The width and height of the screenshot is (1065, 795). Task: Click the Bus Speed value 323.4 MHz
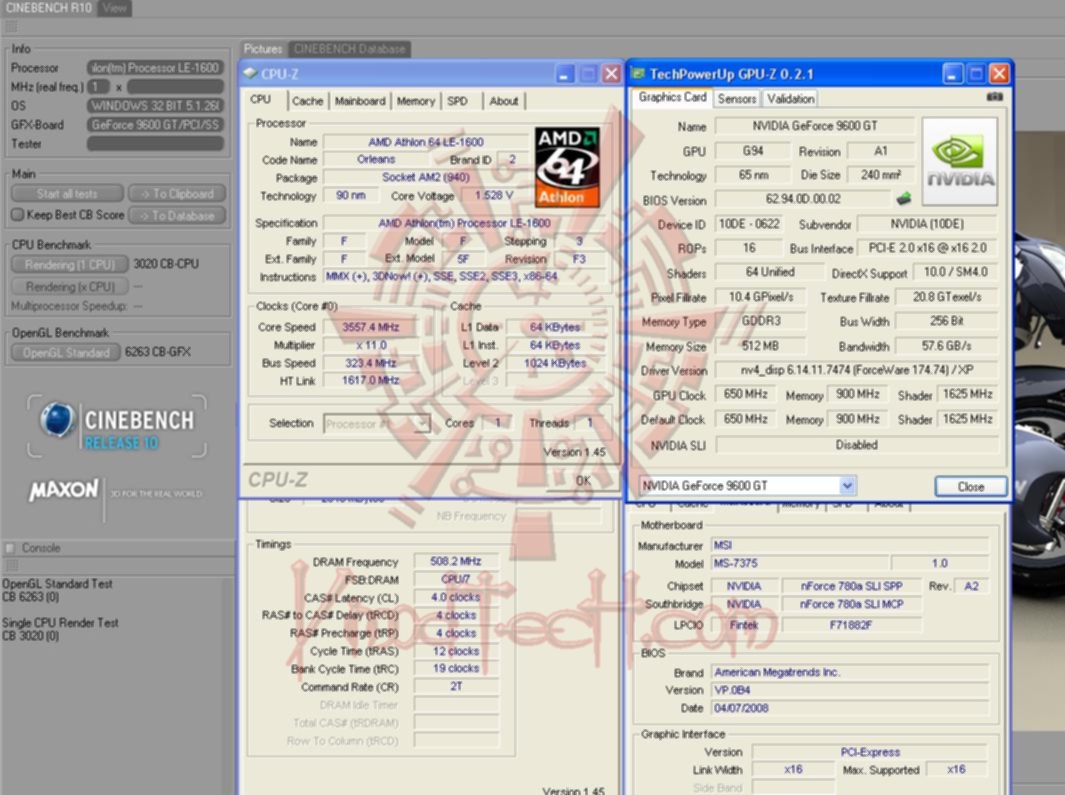pos(370,363)
